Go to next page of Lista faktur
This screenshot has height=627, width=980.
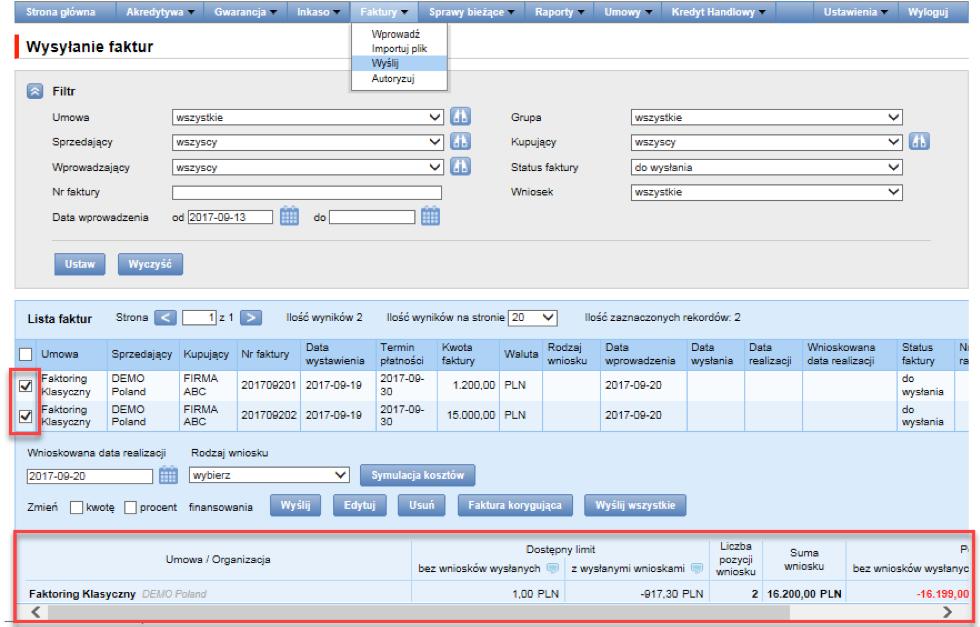(x=251, y=318)
